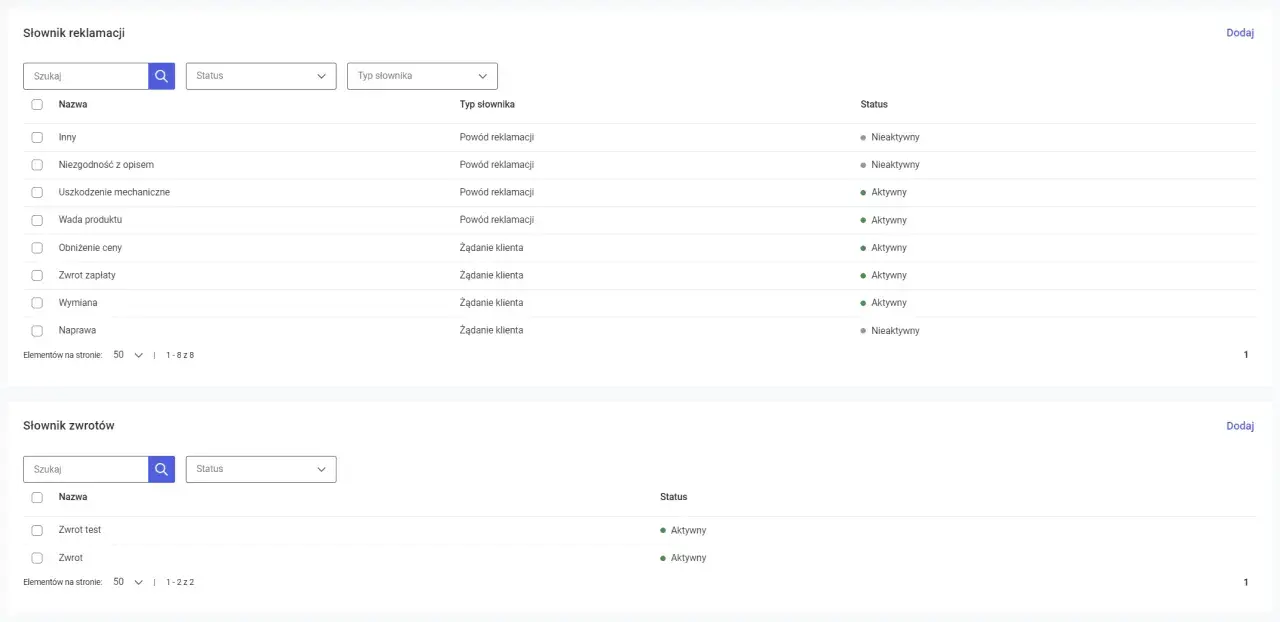
Task: Tick the Uszkodzenie mechaniczne checkbox
Action: tap(37, 192)
